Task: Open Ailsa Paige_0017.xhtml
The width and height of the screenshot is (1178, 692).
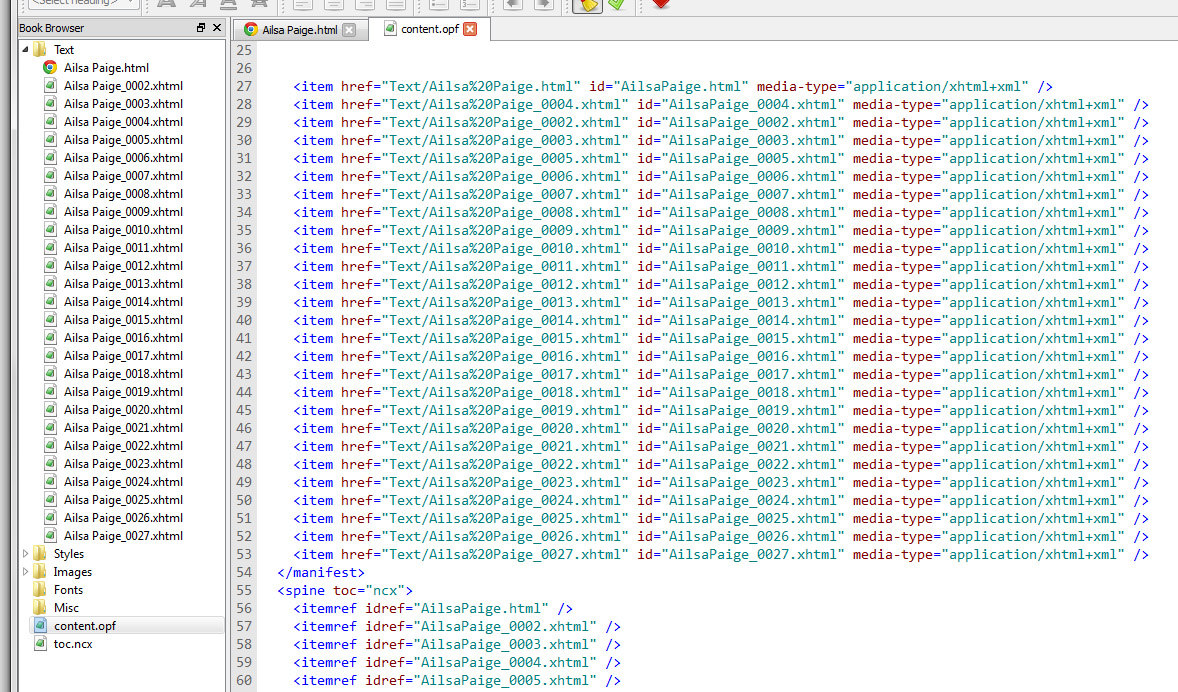Action: coord(123,356)
